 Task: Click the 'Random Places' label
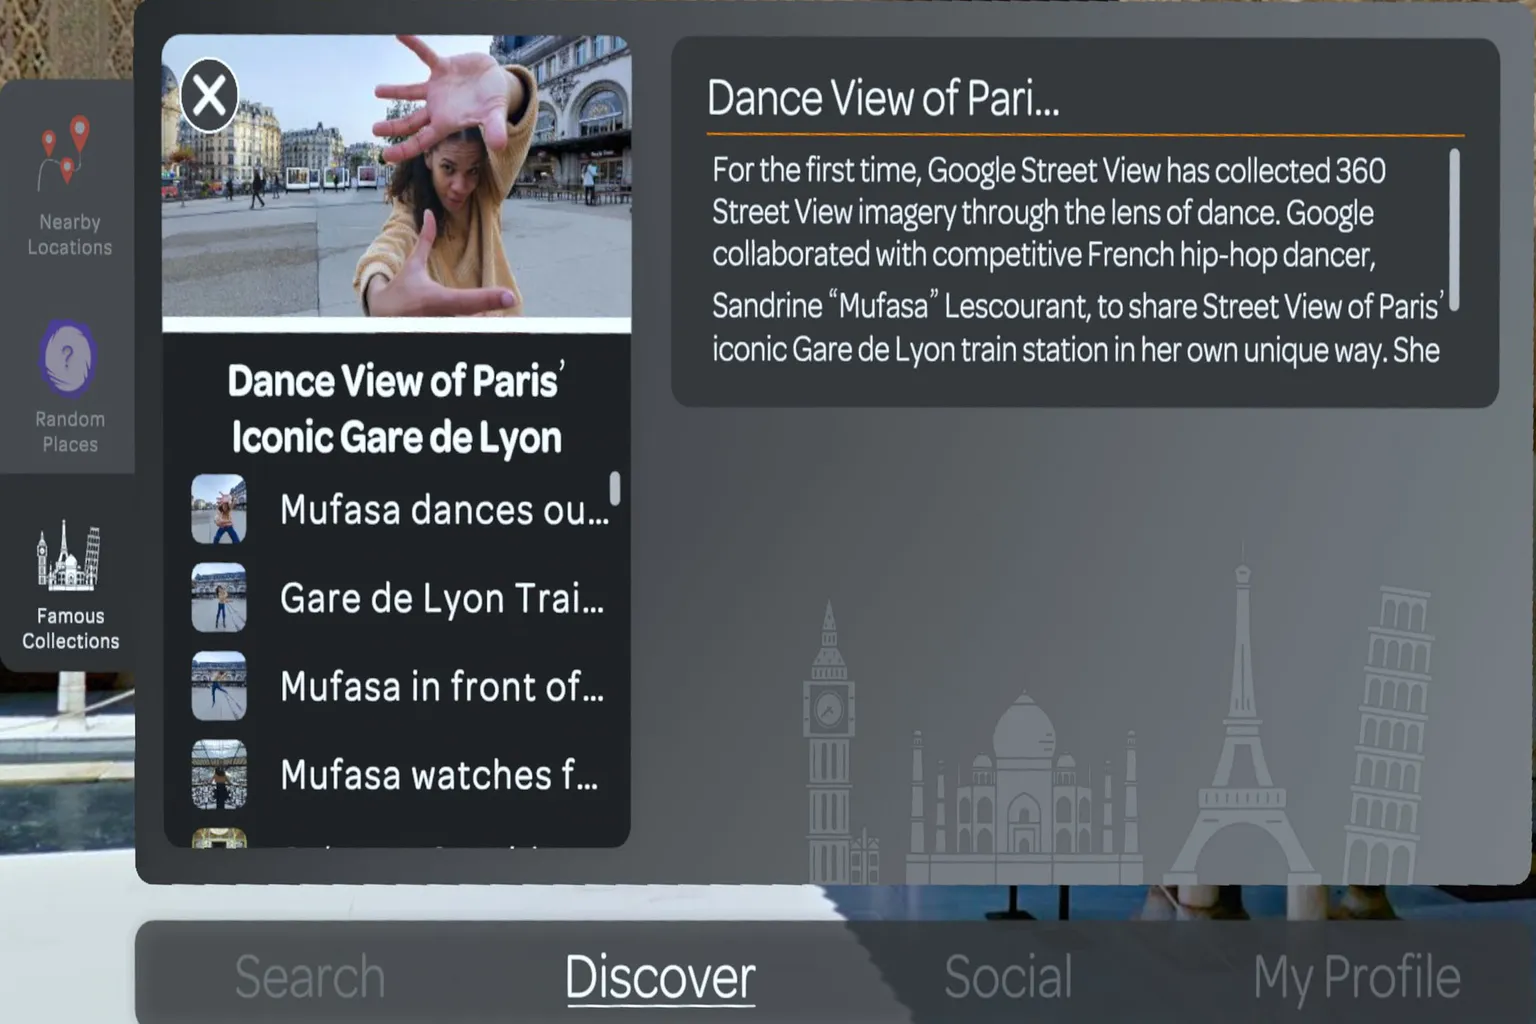coord(70,431)
